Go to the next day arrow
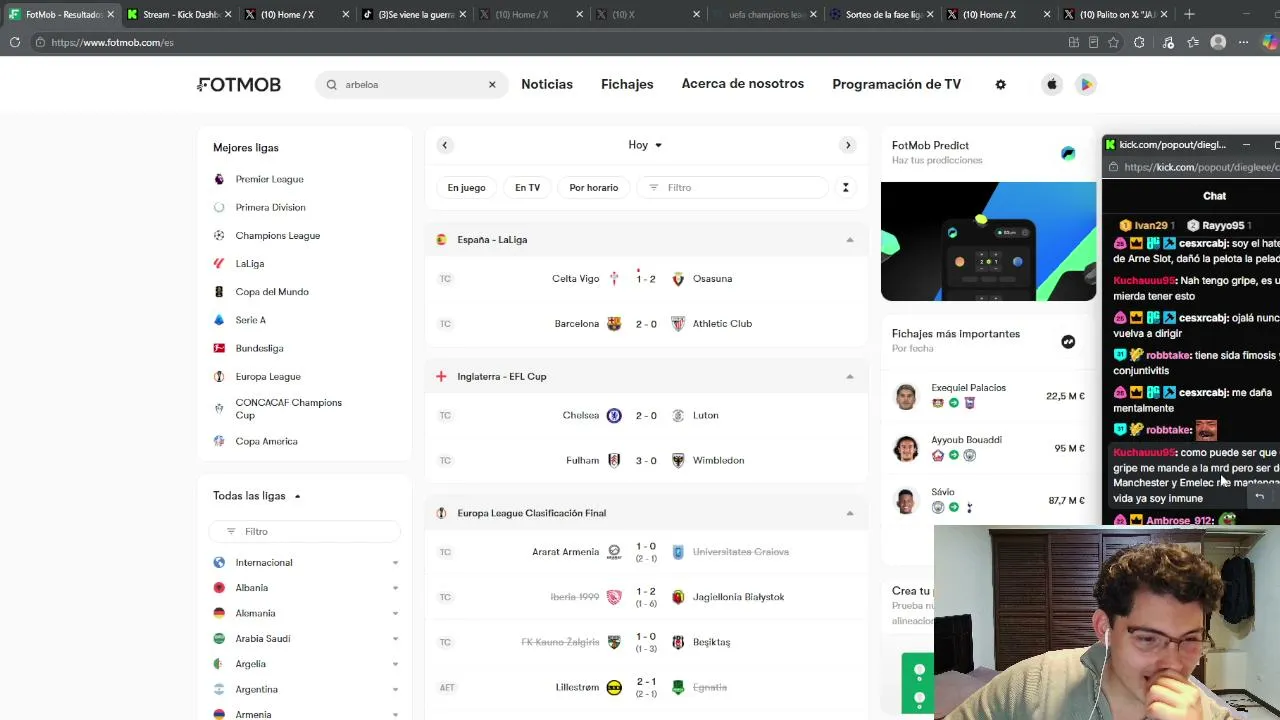 848,145
